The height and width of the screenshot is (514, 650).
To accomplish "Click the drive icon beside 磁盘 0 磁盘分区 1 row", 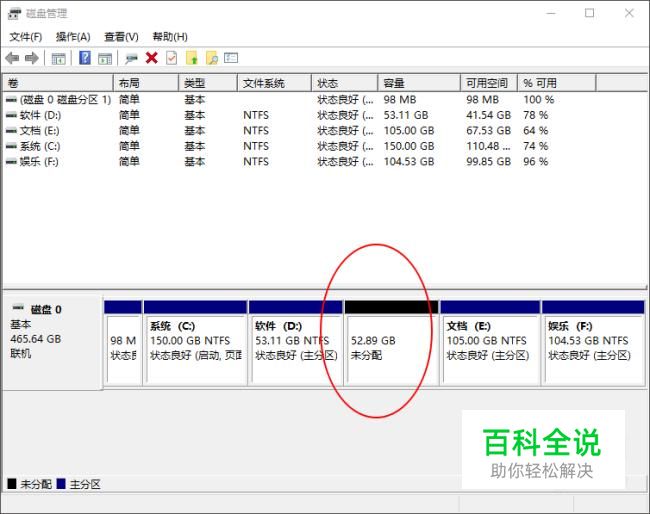I will (x=11, y=100).
